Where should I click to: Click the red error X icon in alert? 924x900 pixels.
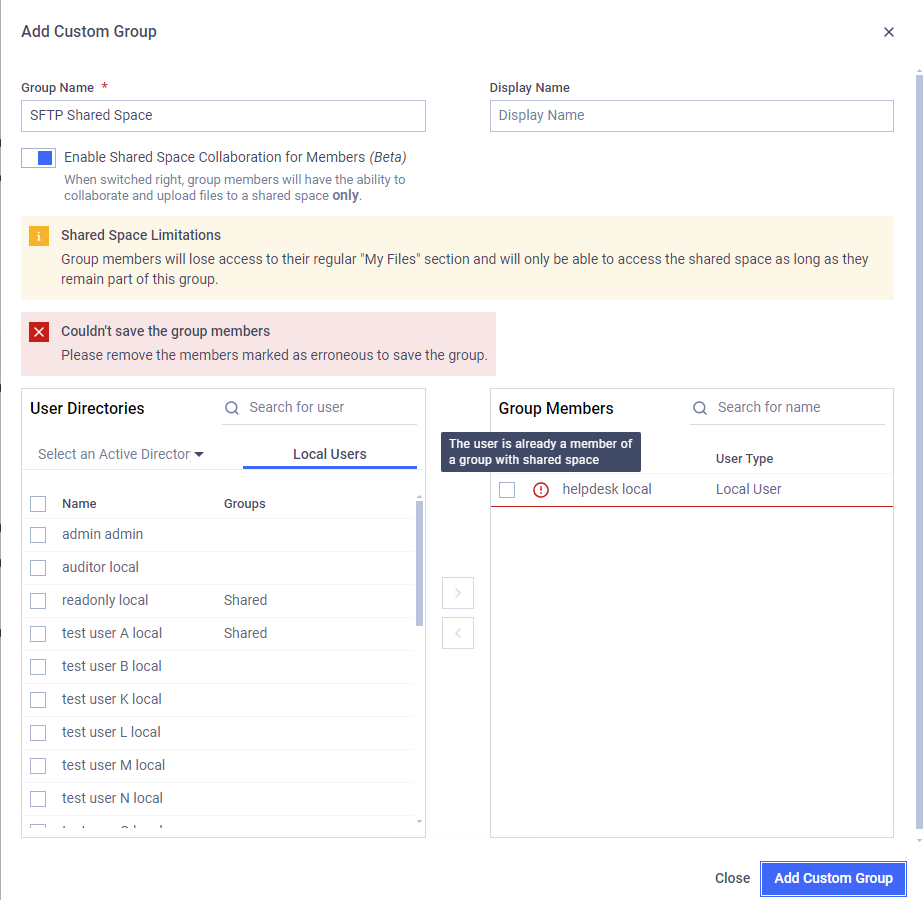click(x=39, y=332)
